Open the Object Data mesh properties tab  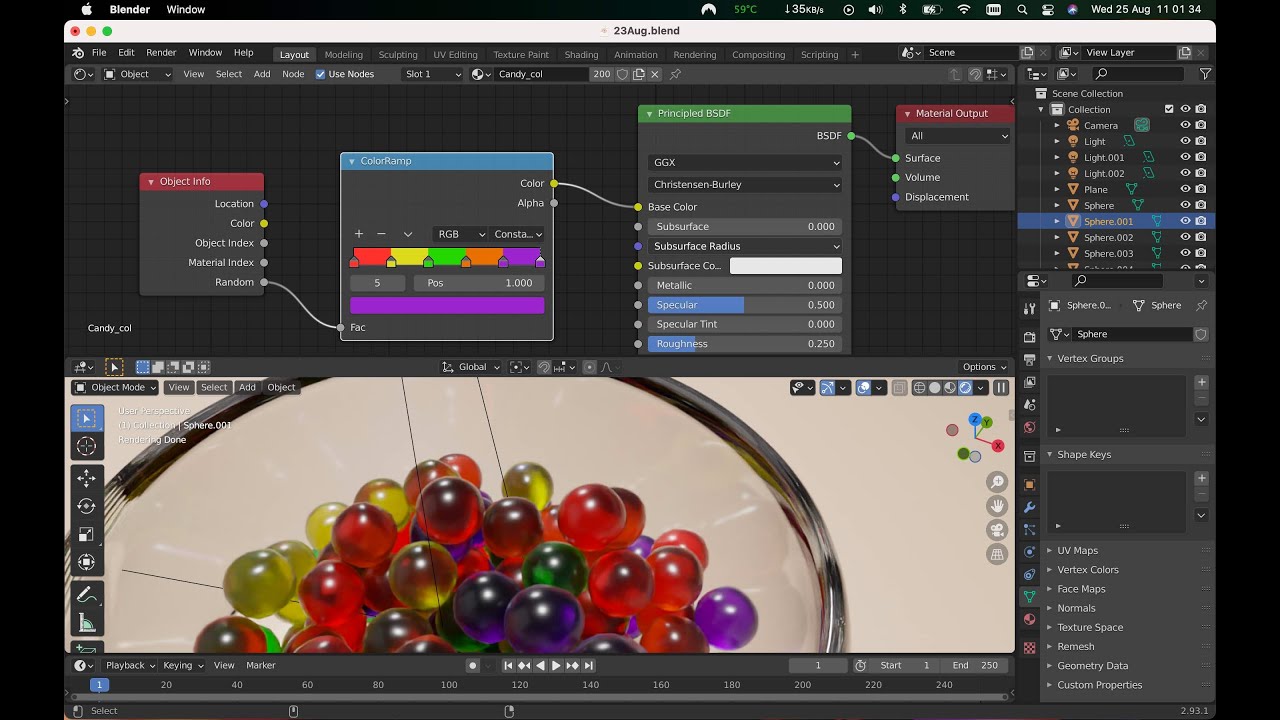click(1030, 596)
